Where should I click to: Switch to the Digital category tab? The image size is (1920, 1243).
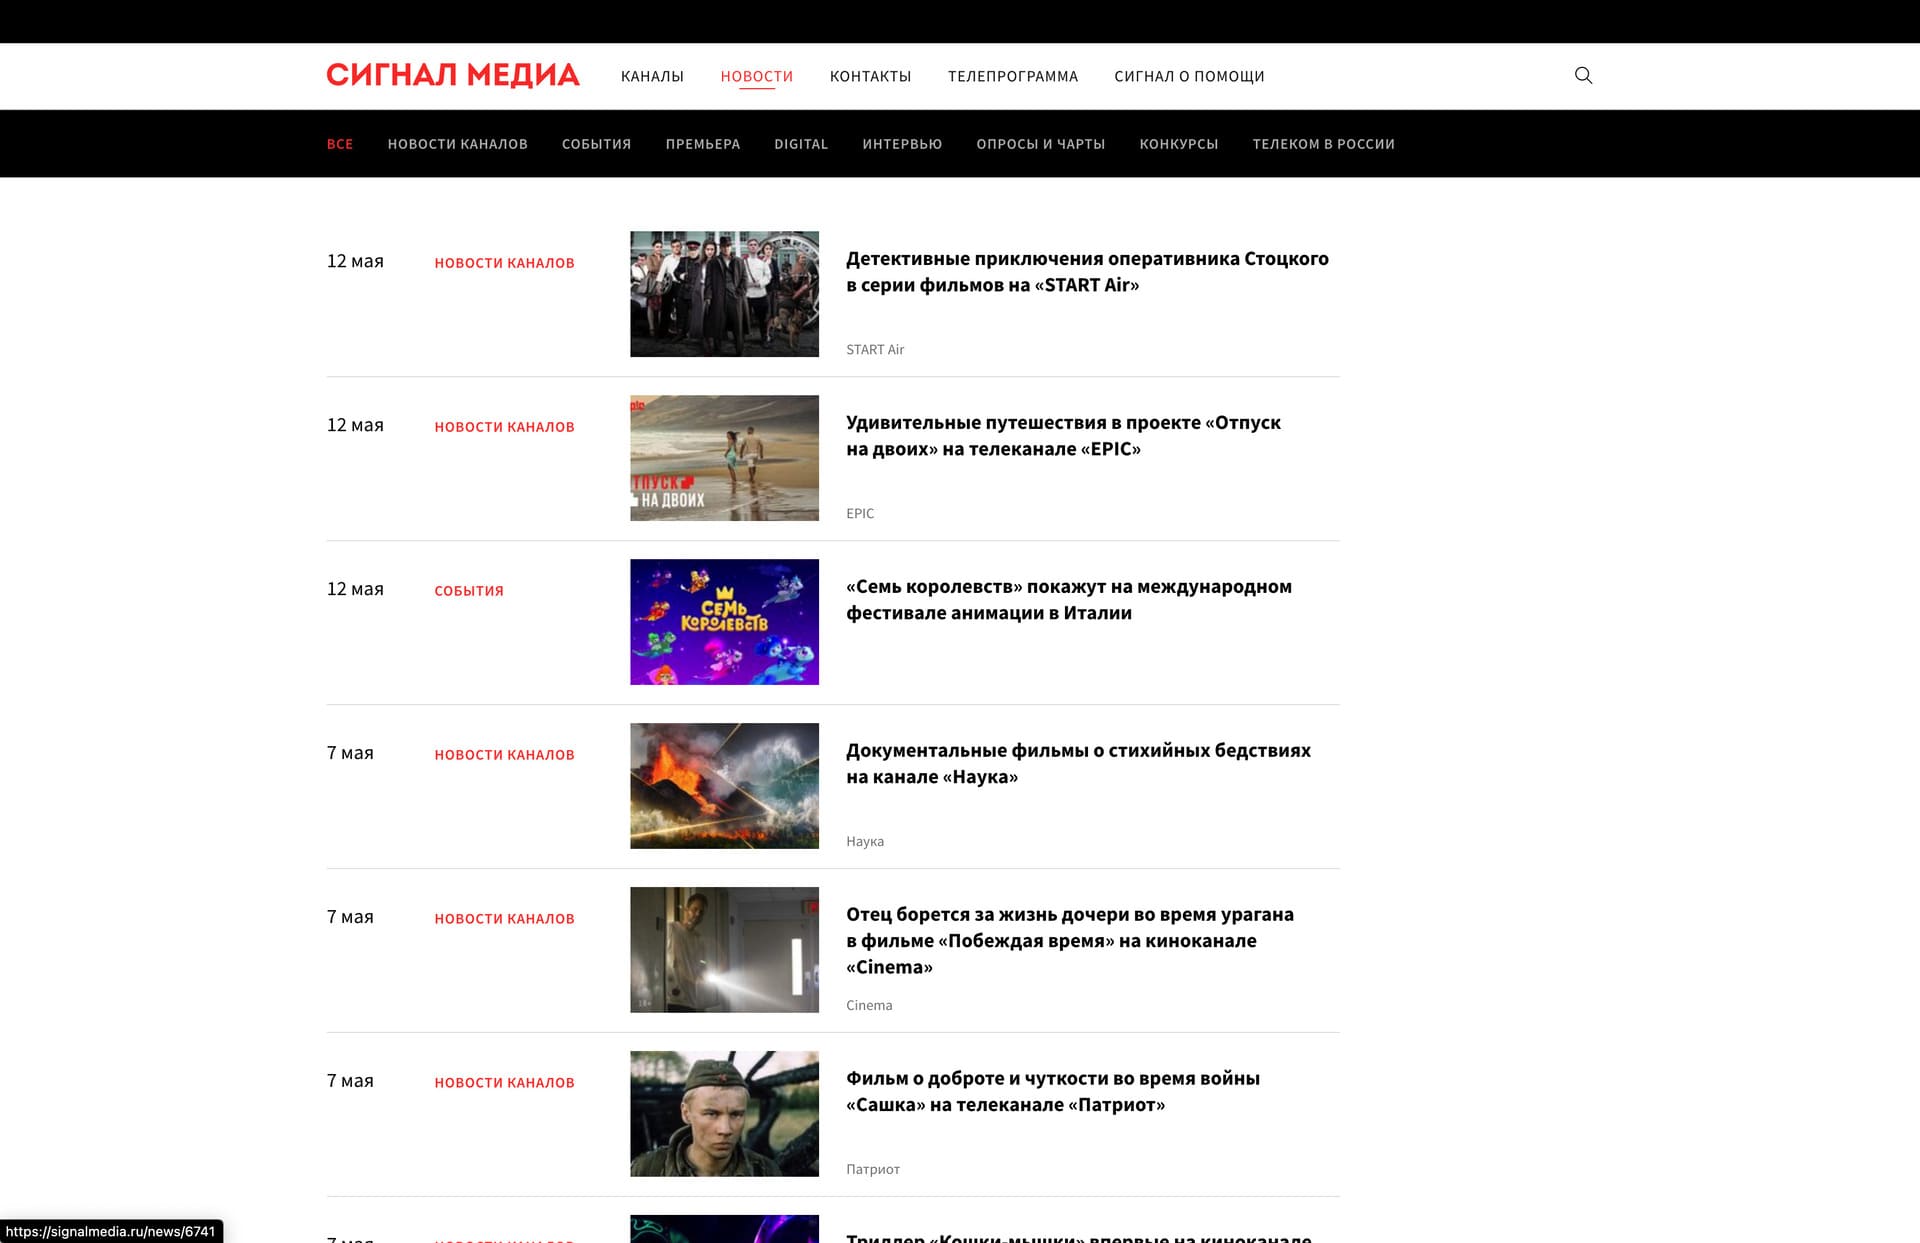(x=800, y=144)
